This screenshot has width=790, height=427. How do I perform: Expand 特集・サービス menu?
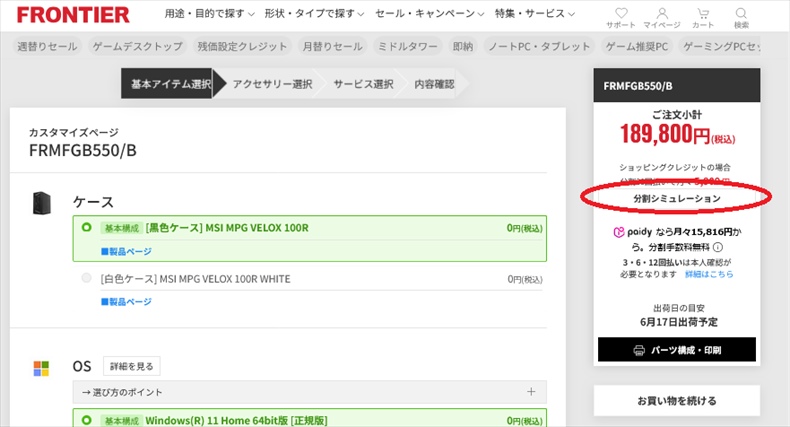[x=535, y=14]
